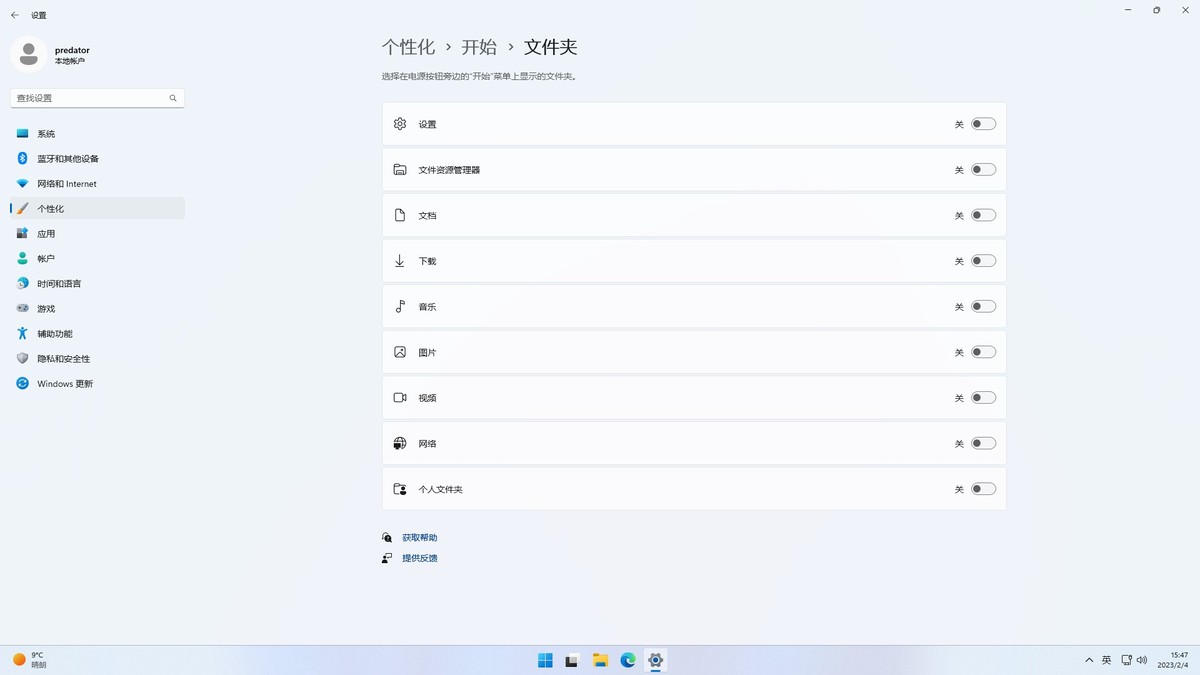
Task: Click the gear icon on the 设置 row
Action: 399,123
